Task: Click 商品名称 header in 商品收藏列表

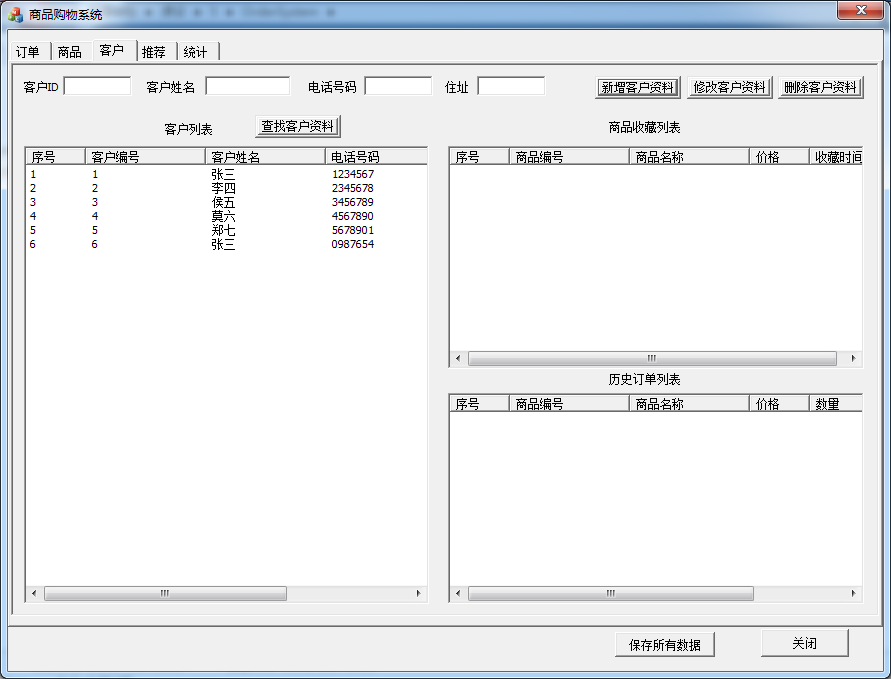Action: [689, 156]
